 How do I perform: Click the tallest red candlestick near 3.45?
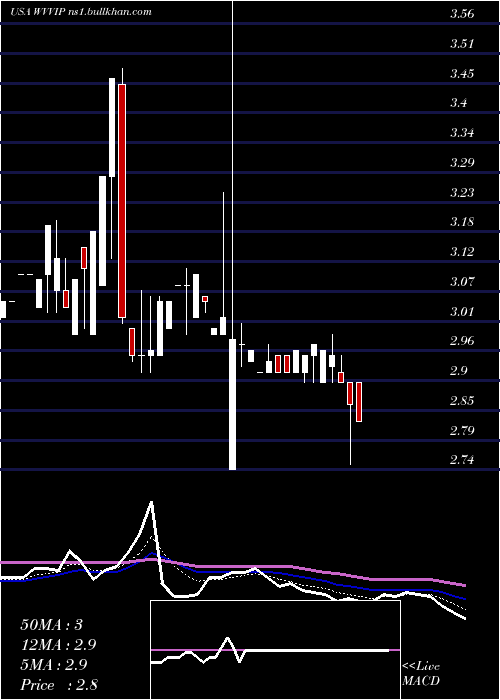(122, 200)
